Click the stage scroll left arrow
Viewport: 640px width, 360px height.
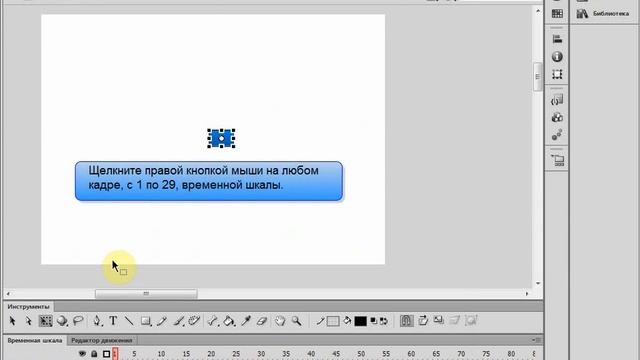[8, 293]
